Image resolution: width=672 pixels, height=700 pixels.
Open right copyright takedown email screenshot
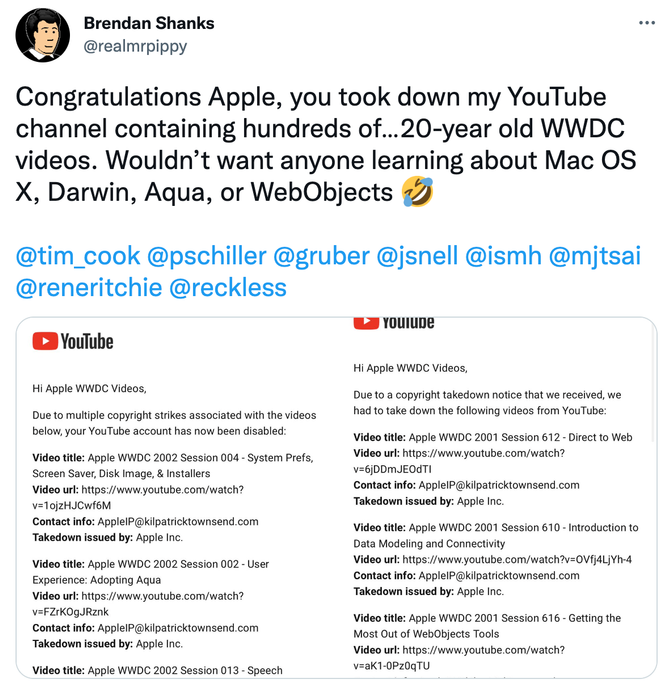click(497, 498)
